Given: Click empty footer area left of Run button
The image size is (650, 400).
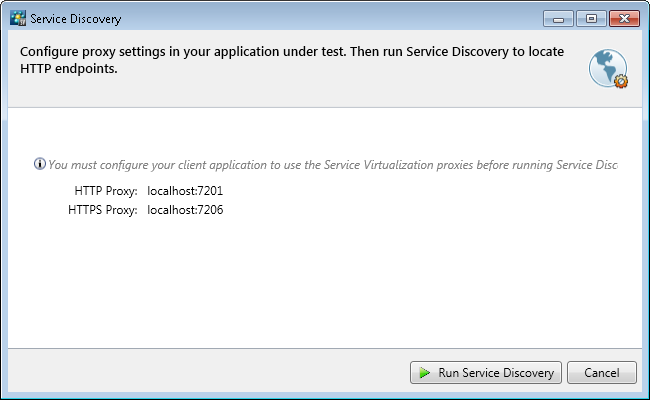Looking at the screenshot, I should tap(200, 373).
